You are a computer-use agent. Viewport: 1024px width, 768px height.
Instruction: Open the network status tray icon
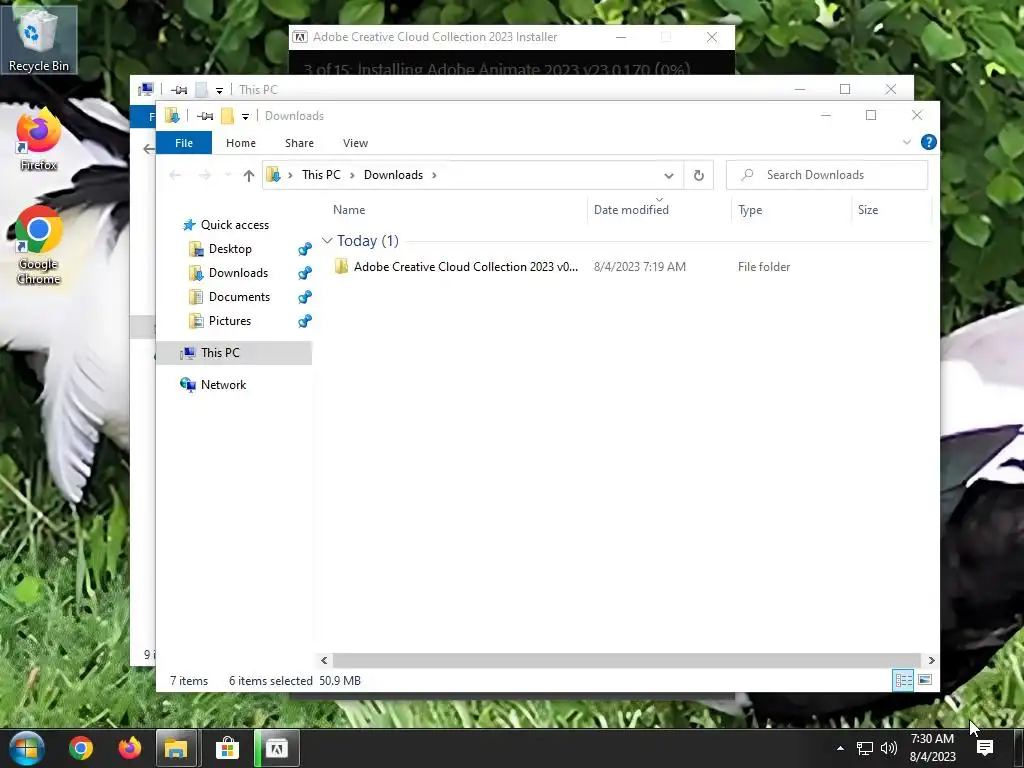[x=865, y=748]
